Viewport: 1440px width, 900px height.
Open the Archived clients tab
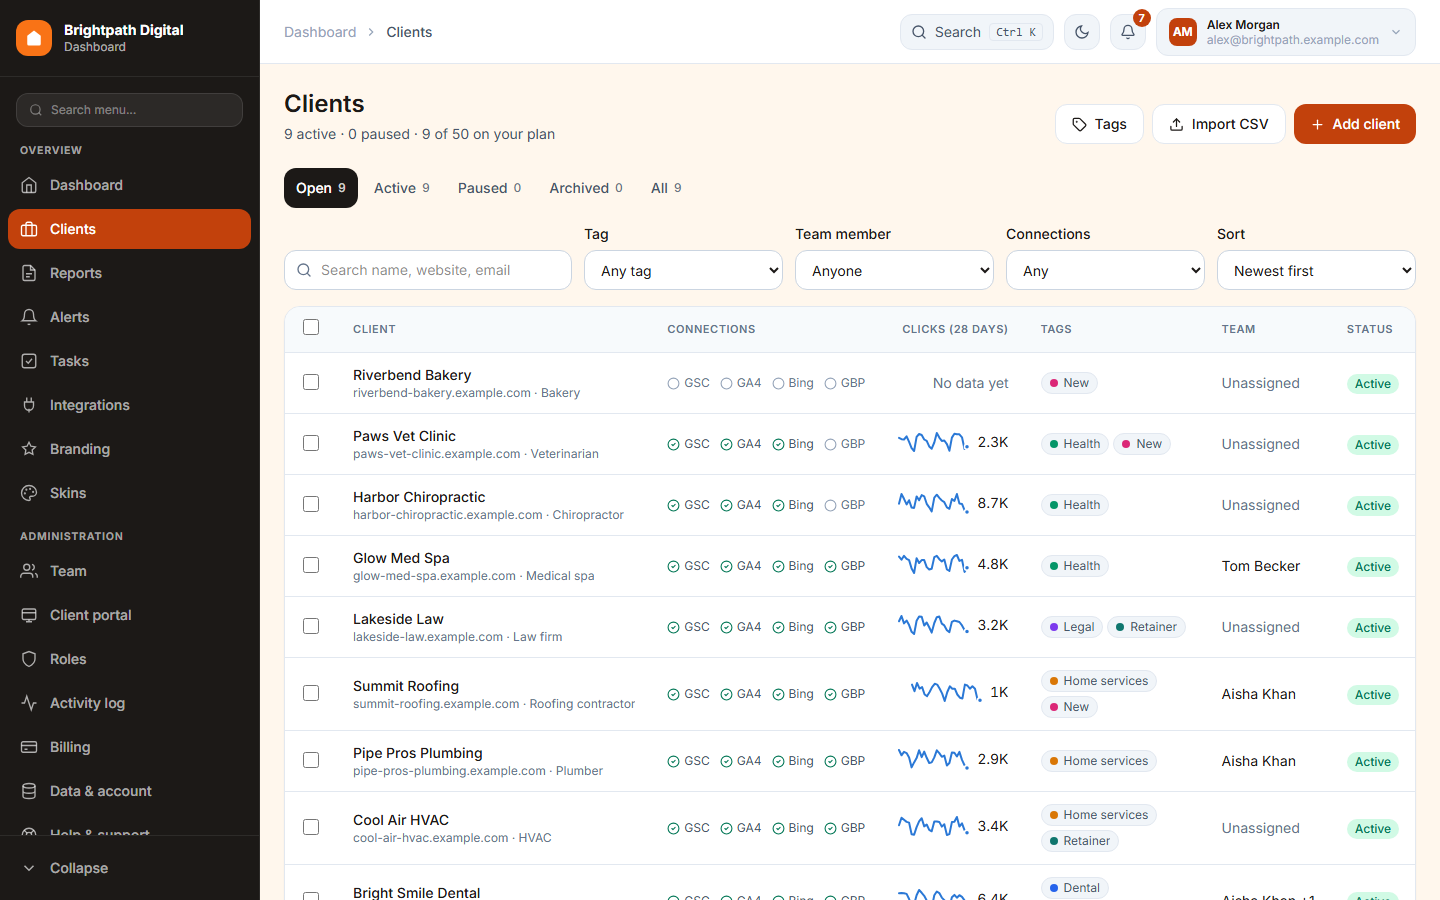click(586, 188)
